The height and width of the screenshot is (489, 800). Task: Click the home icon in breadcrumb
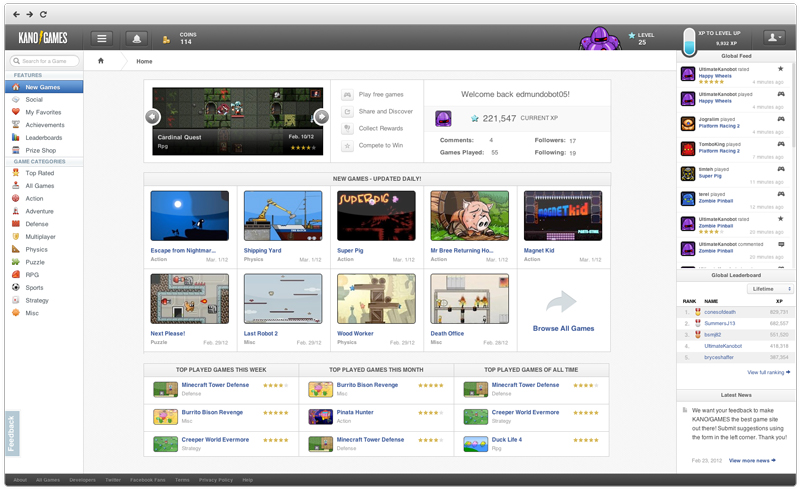click(x=101, y=61)
